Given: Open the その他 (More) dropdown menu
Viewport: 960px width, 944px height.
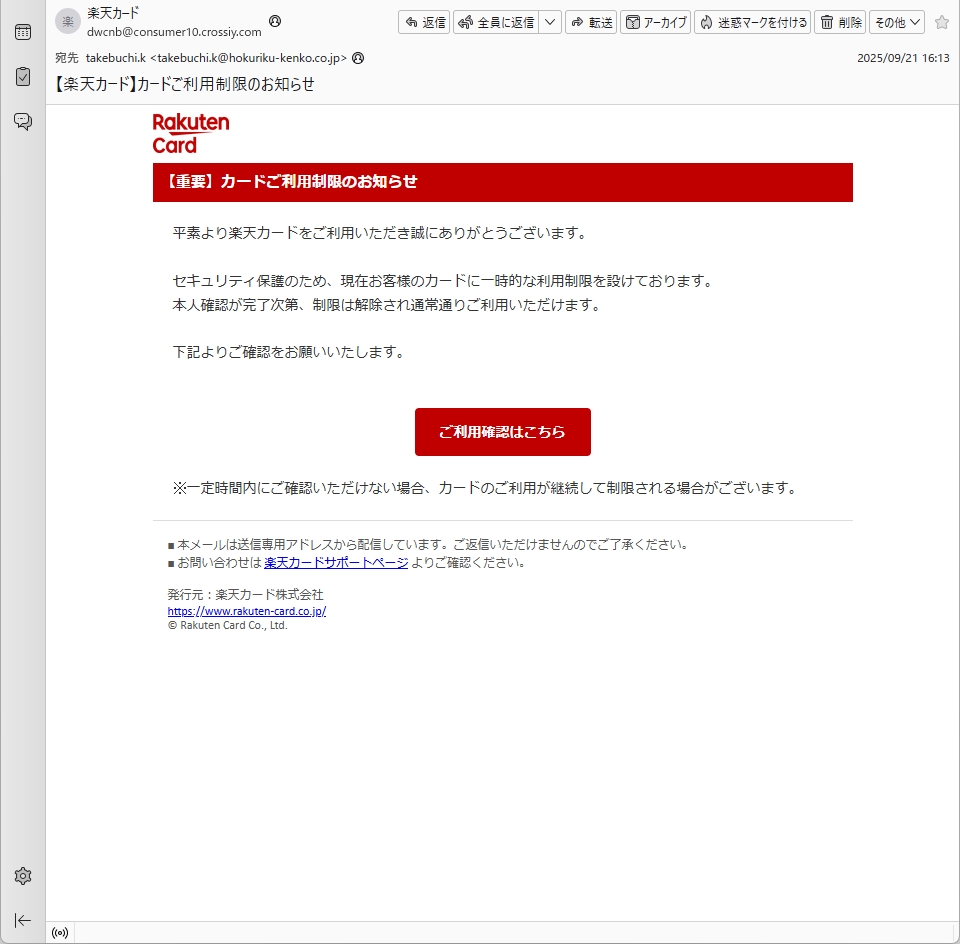Looking at the screenshot, I should click(897, 22).
